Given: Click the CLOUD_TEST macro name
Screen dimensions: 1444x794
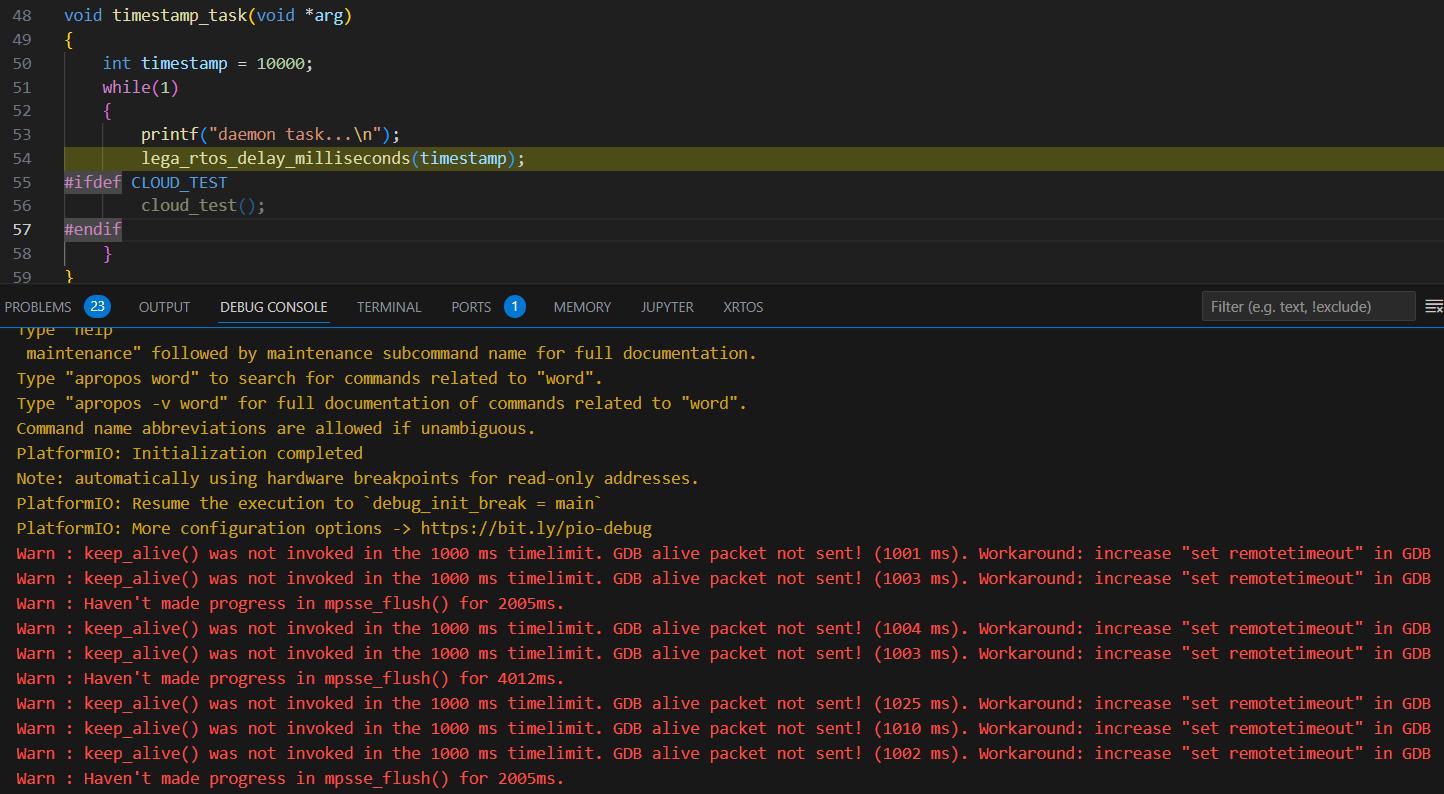Looking at the screenshot, I should click(x=179, y=182).
